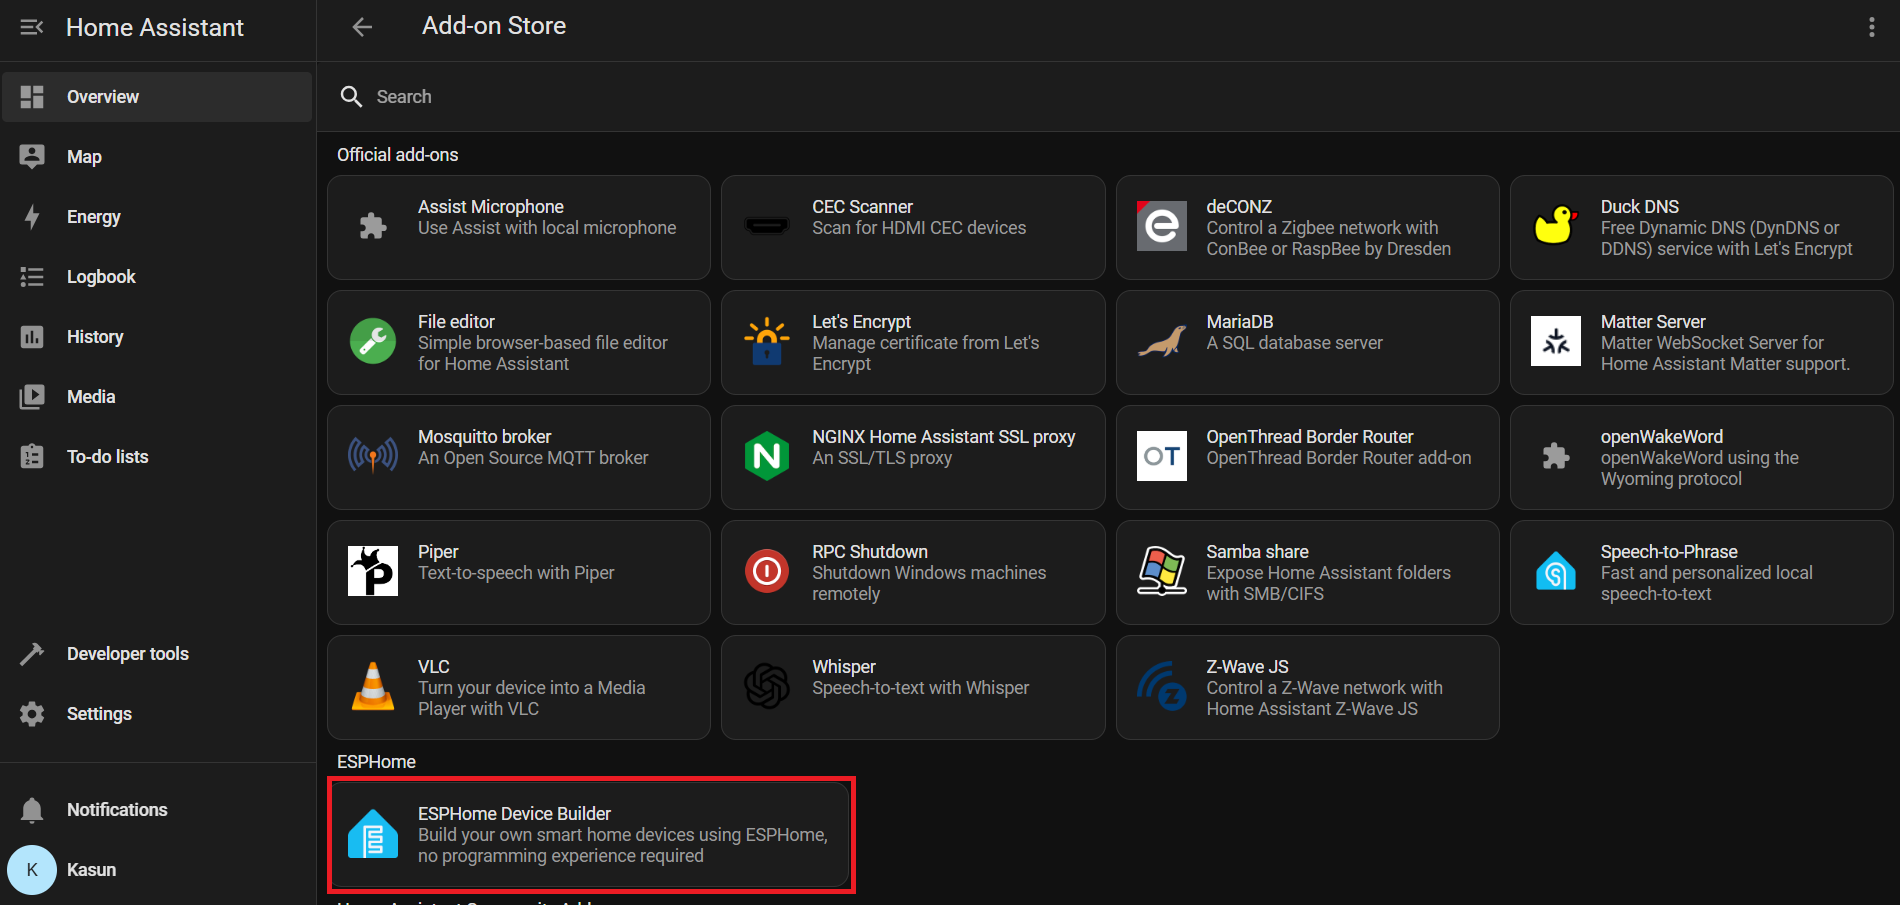Viewport: 1900px width, 905px height.
Task: Click the Speech-to-Phrase blue house icon
Action: click(1556, 571)
